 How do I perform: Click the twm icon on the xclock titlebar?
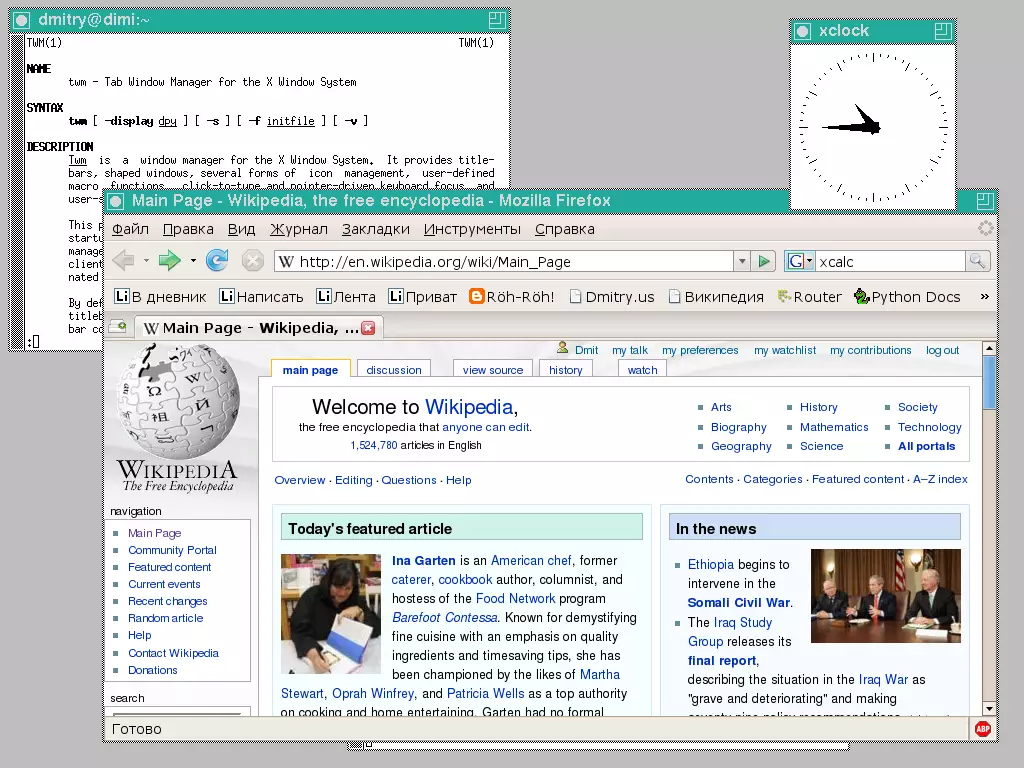pyautogui.click(x=802, y=31)
